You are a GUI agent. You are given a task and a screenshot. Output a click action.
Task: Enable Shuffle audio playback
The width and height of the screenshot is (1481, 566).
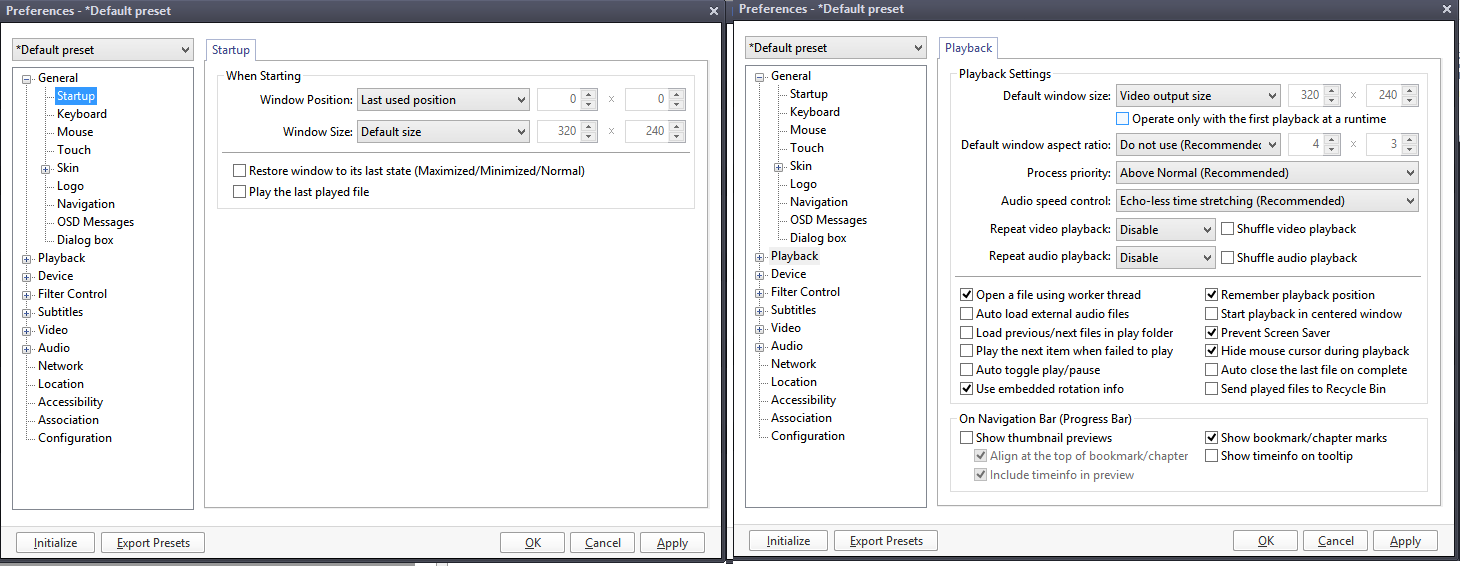1227,257
